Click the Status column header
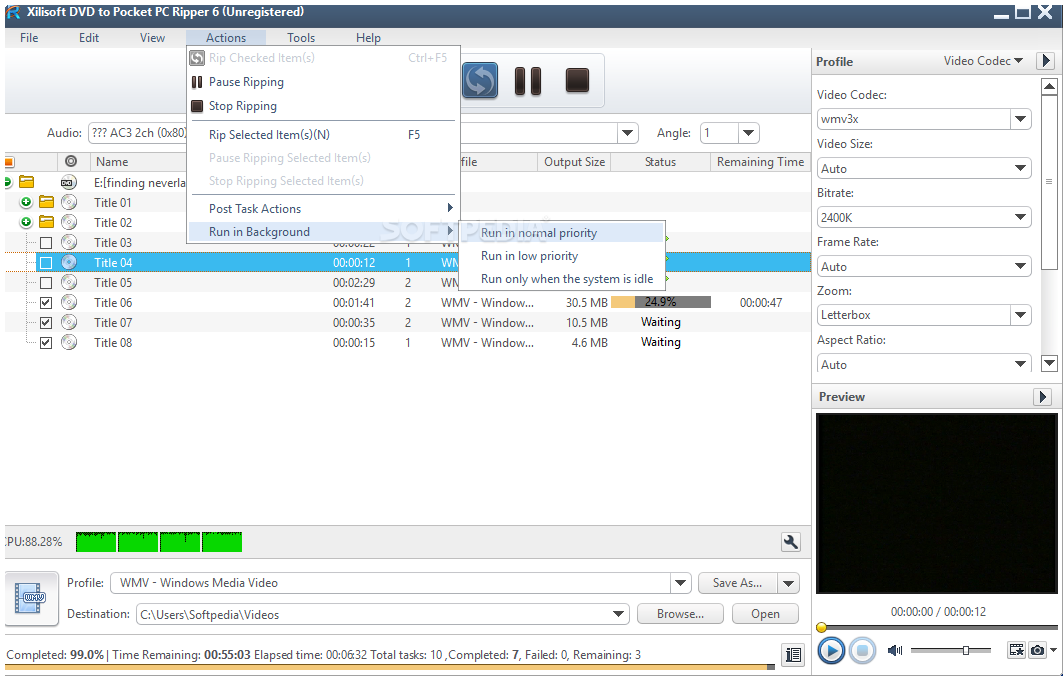The image size is (1063, 676). click(x=660, y=161)
